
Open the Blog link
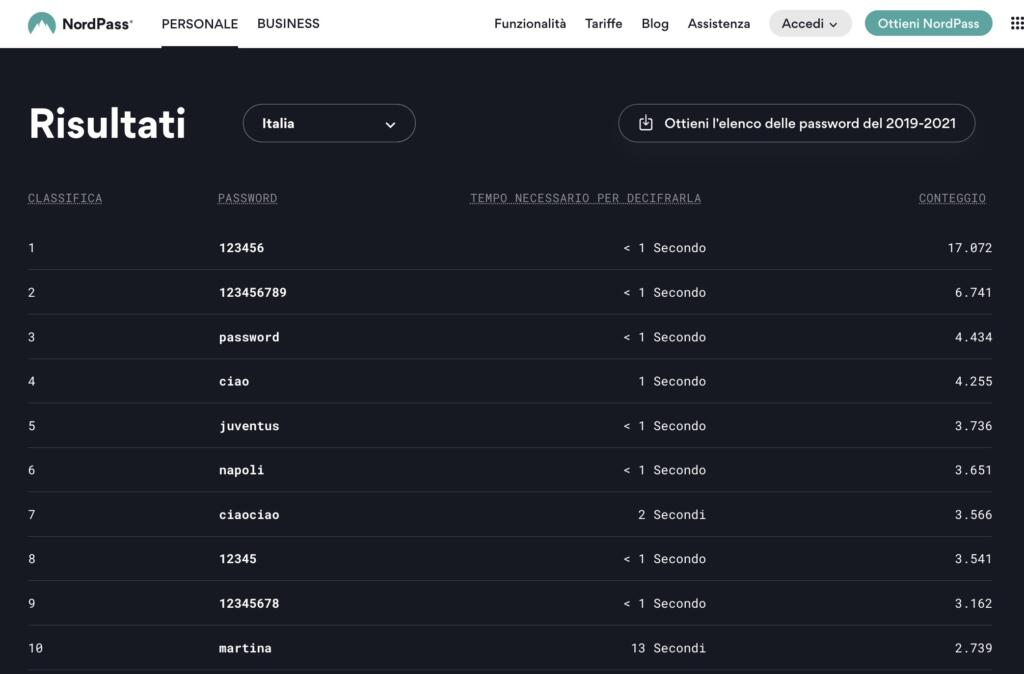[655, 24]
